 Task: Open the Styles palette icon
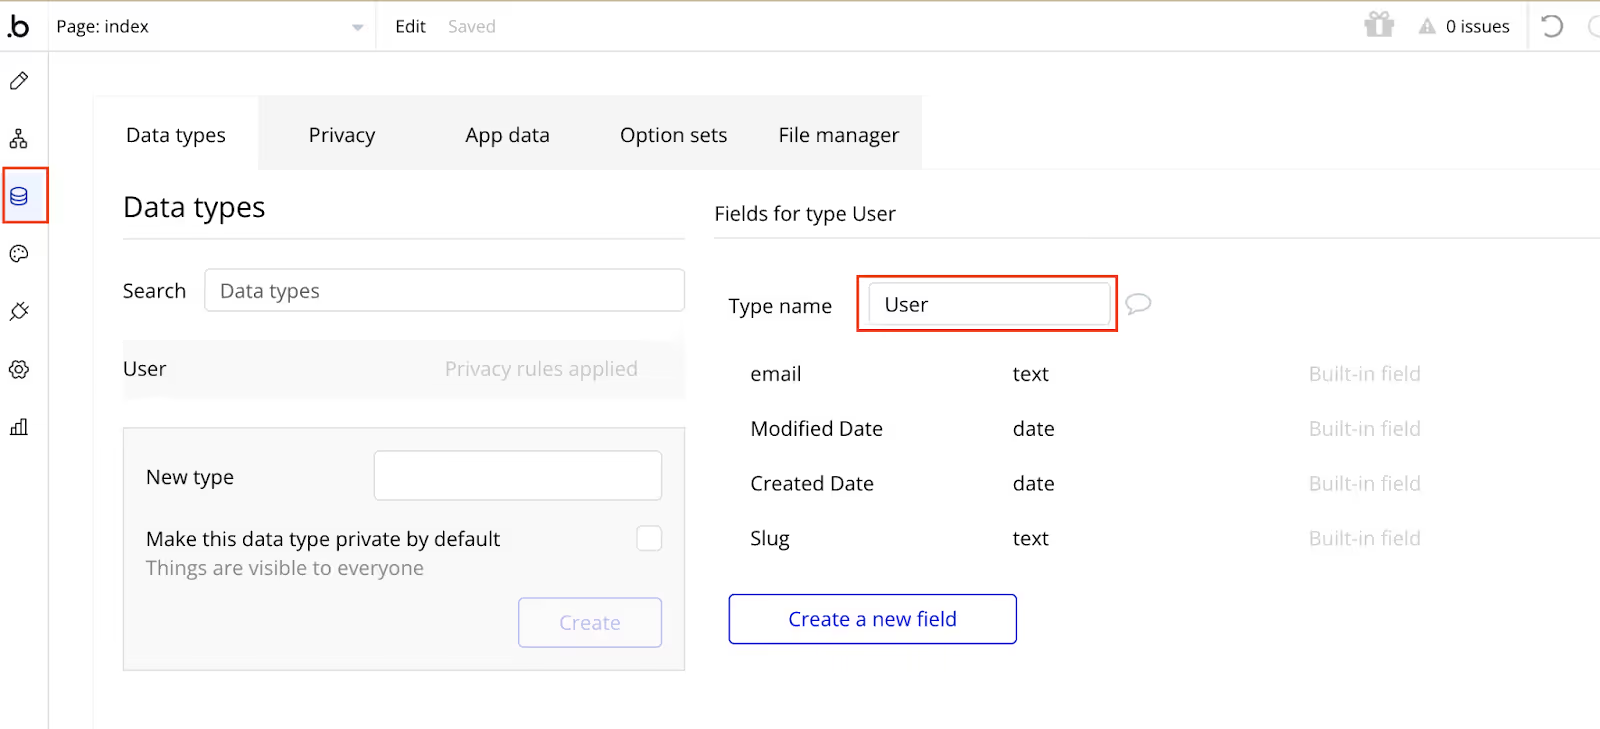[x=19, y=254]
